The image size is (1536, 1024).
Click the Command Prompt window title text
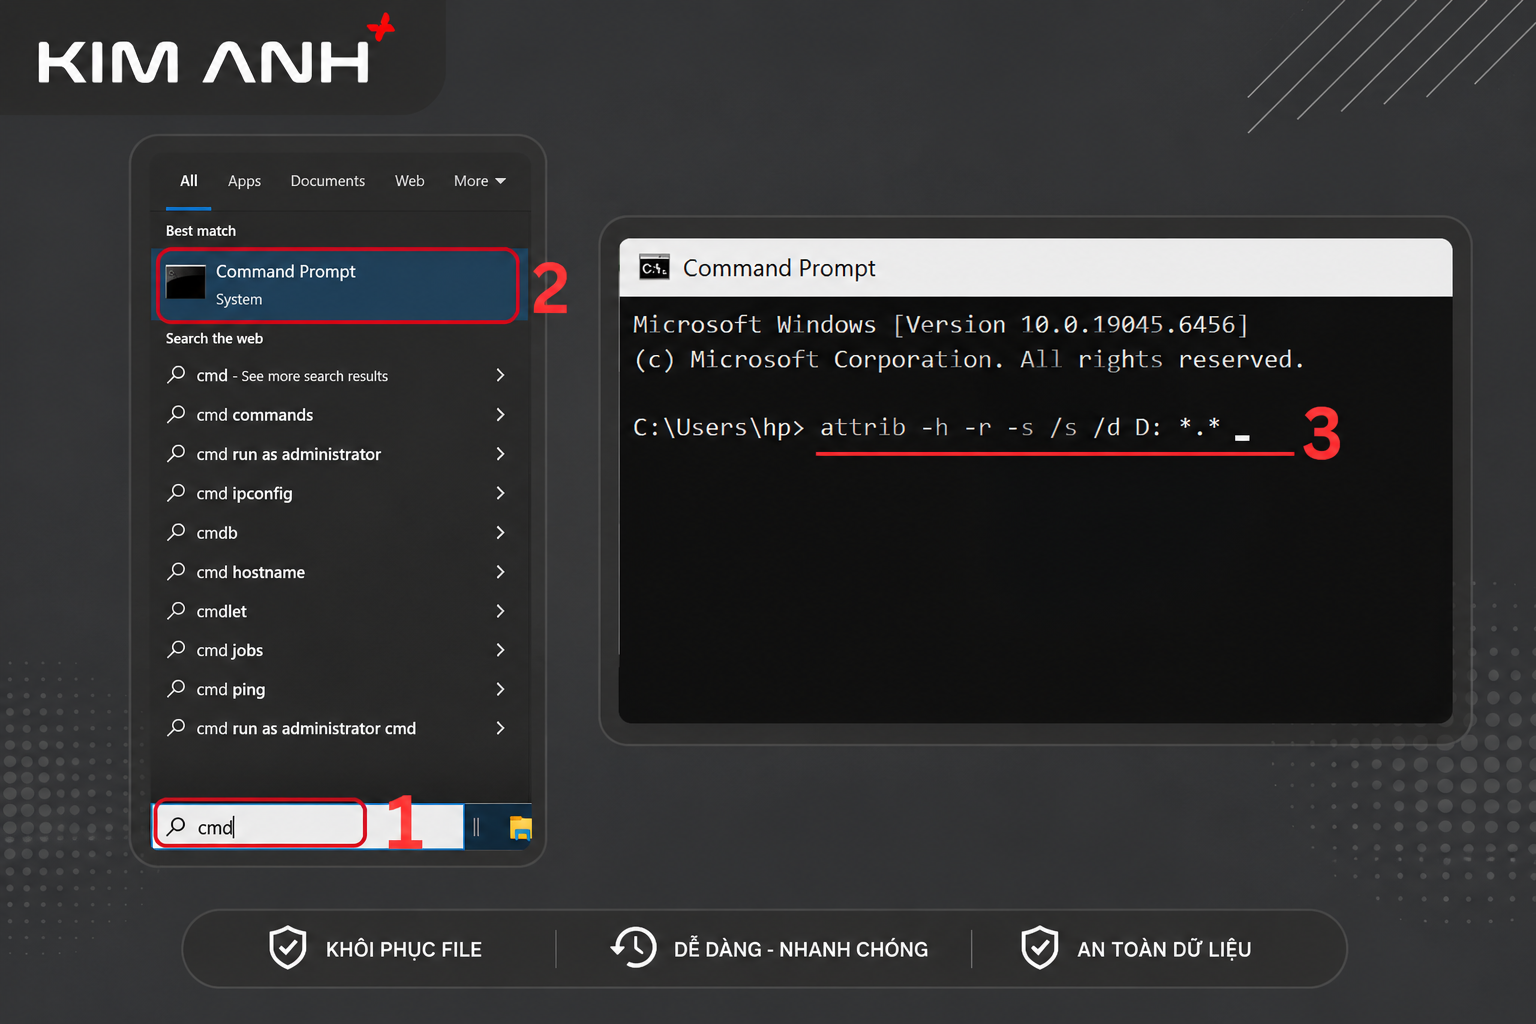coord(779,268)
